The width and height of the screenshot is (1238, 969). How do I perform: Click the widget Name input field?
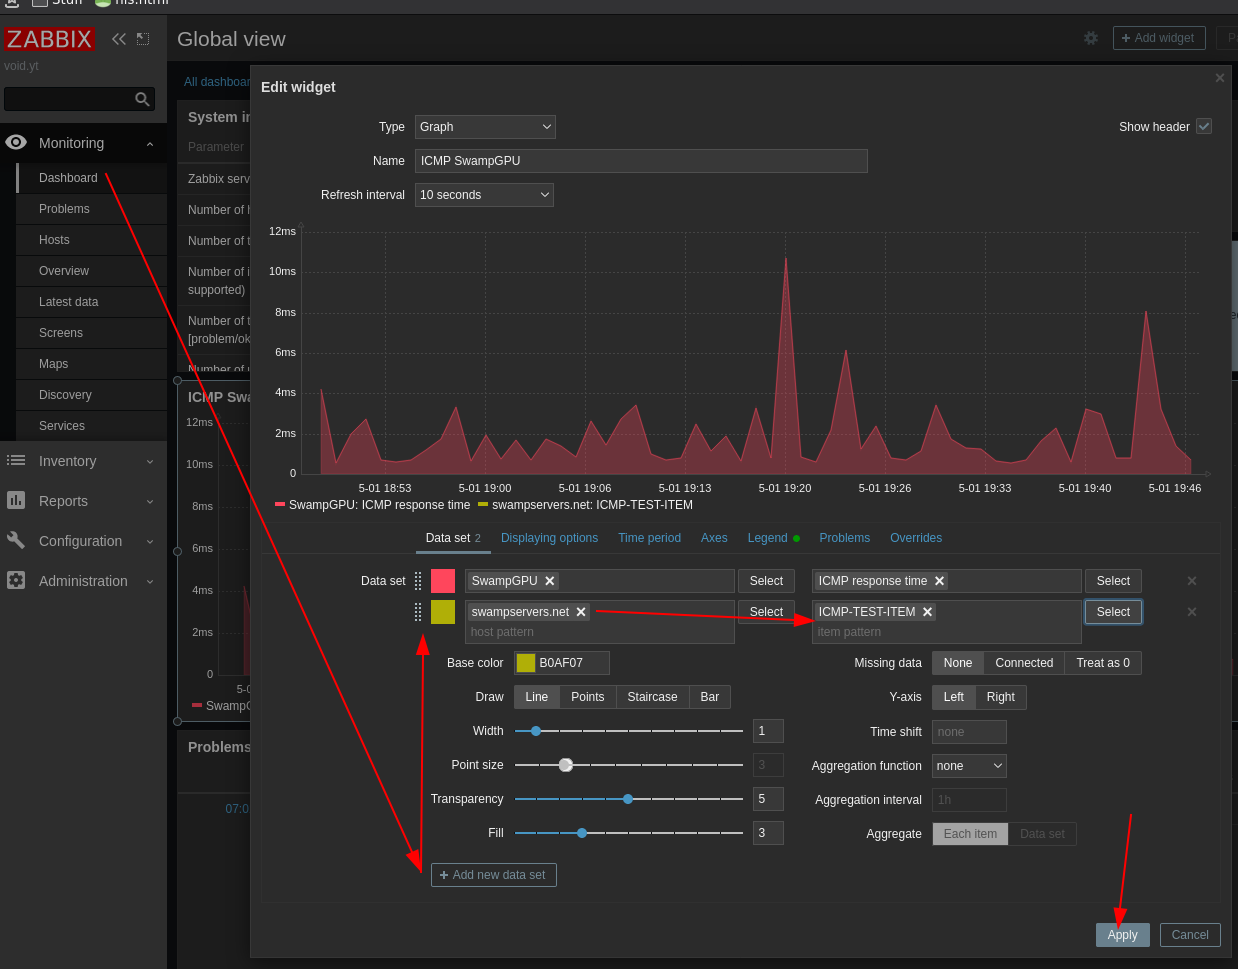pyautogui.click(x=641, y=161)
